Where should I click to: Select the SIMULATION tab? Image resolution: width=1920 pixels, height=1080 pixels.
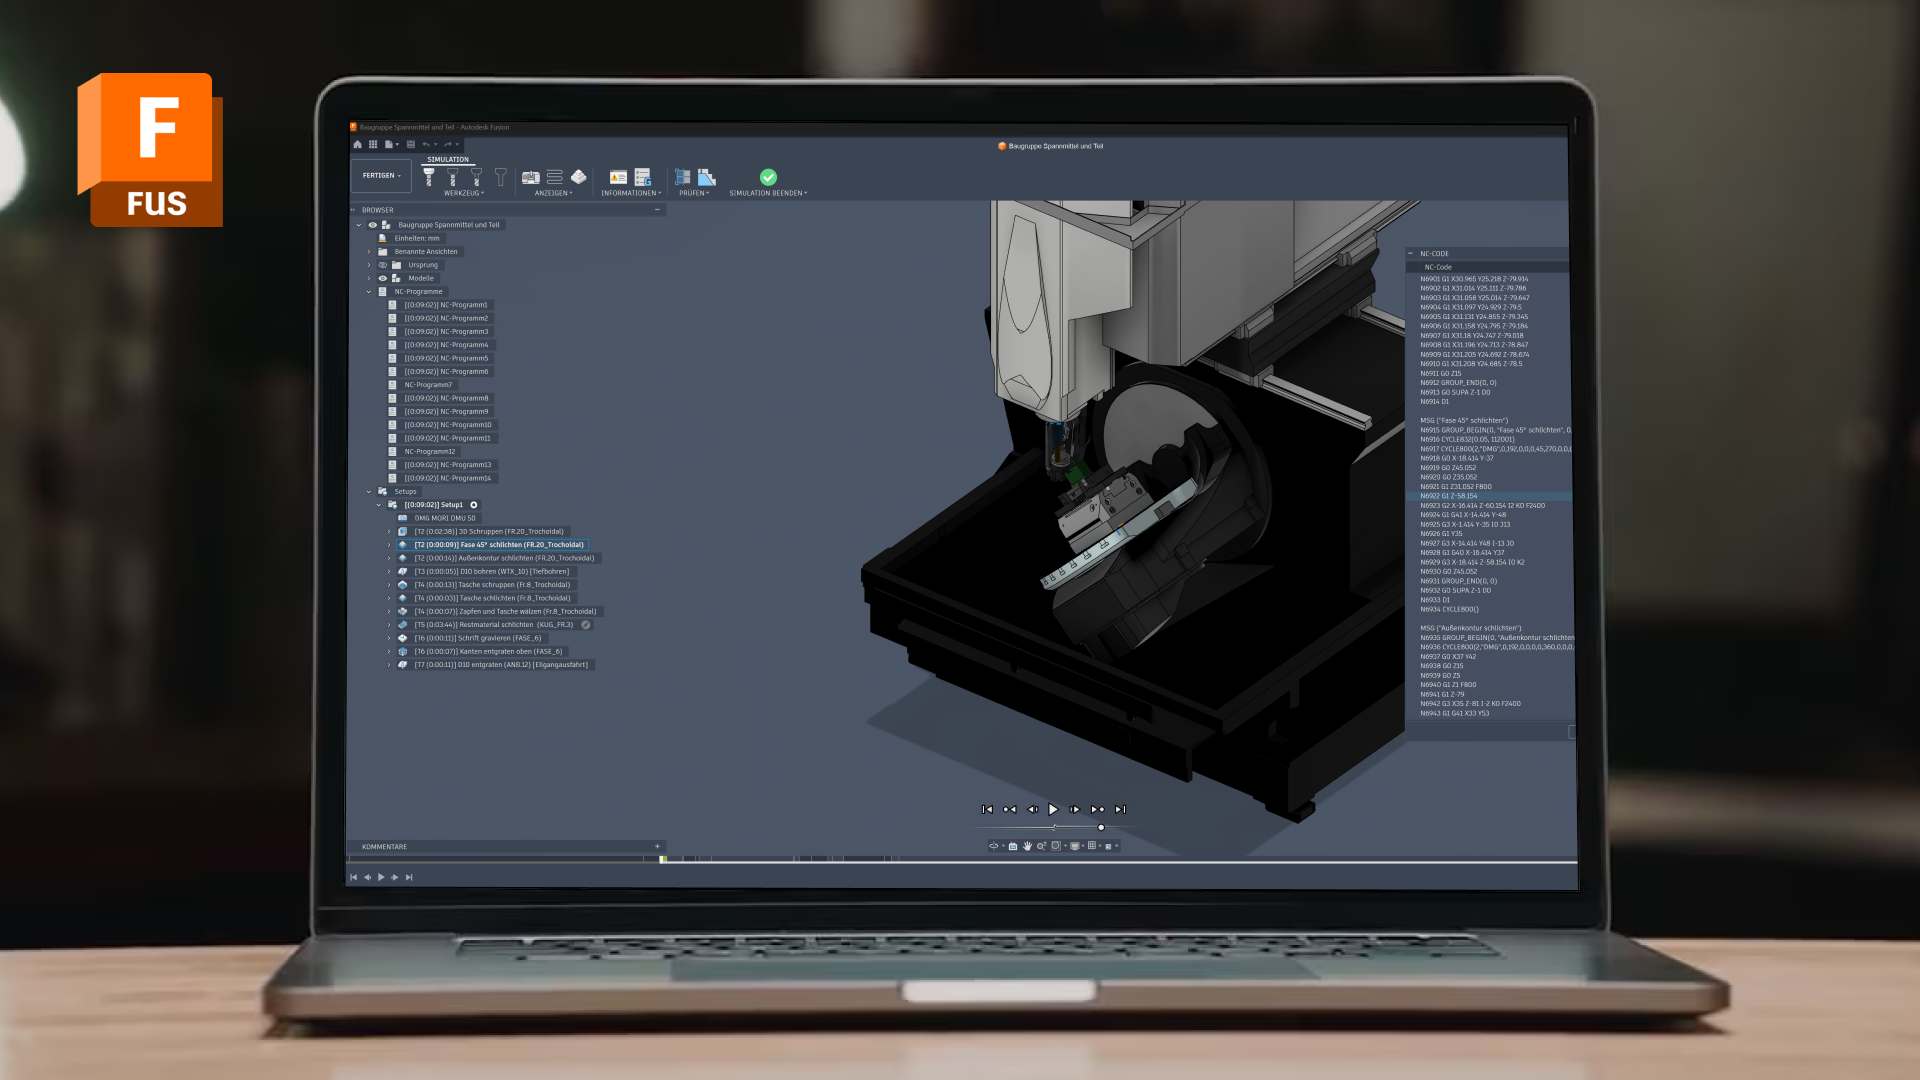[x=448, y=159]
